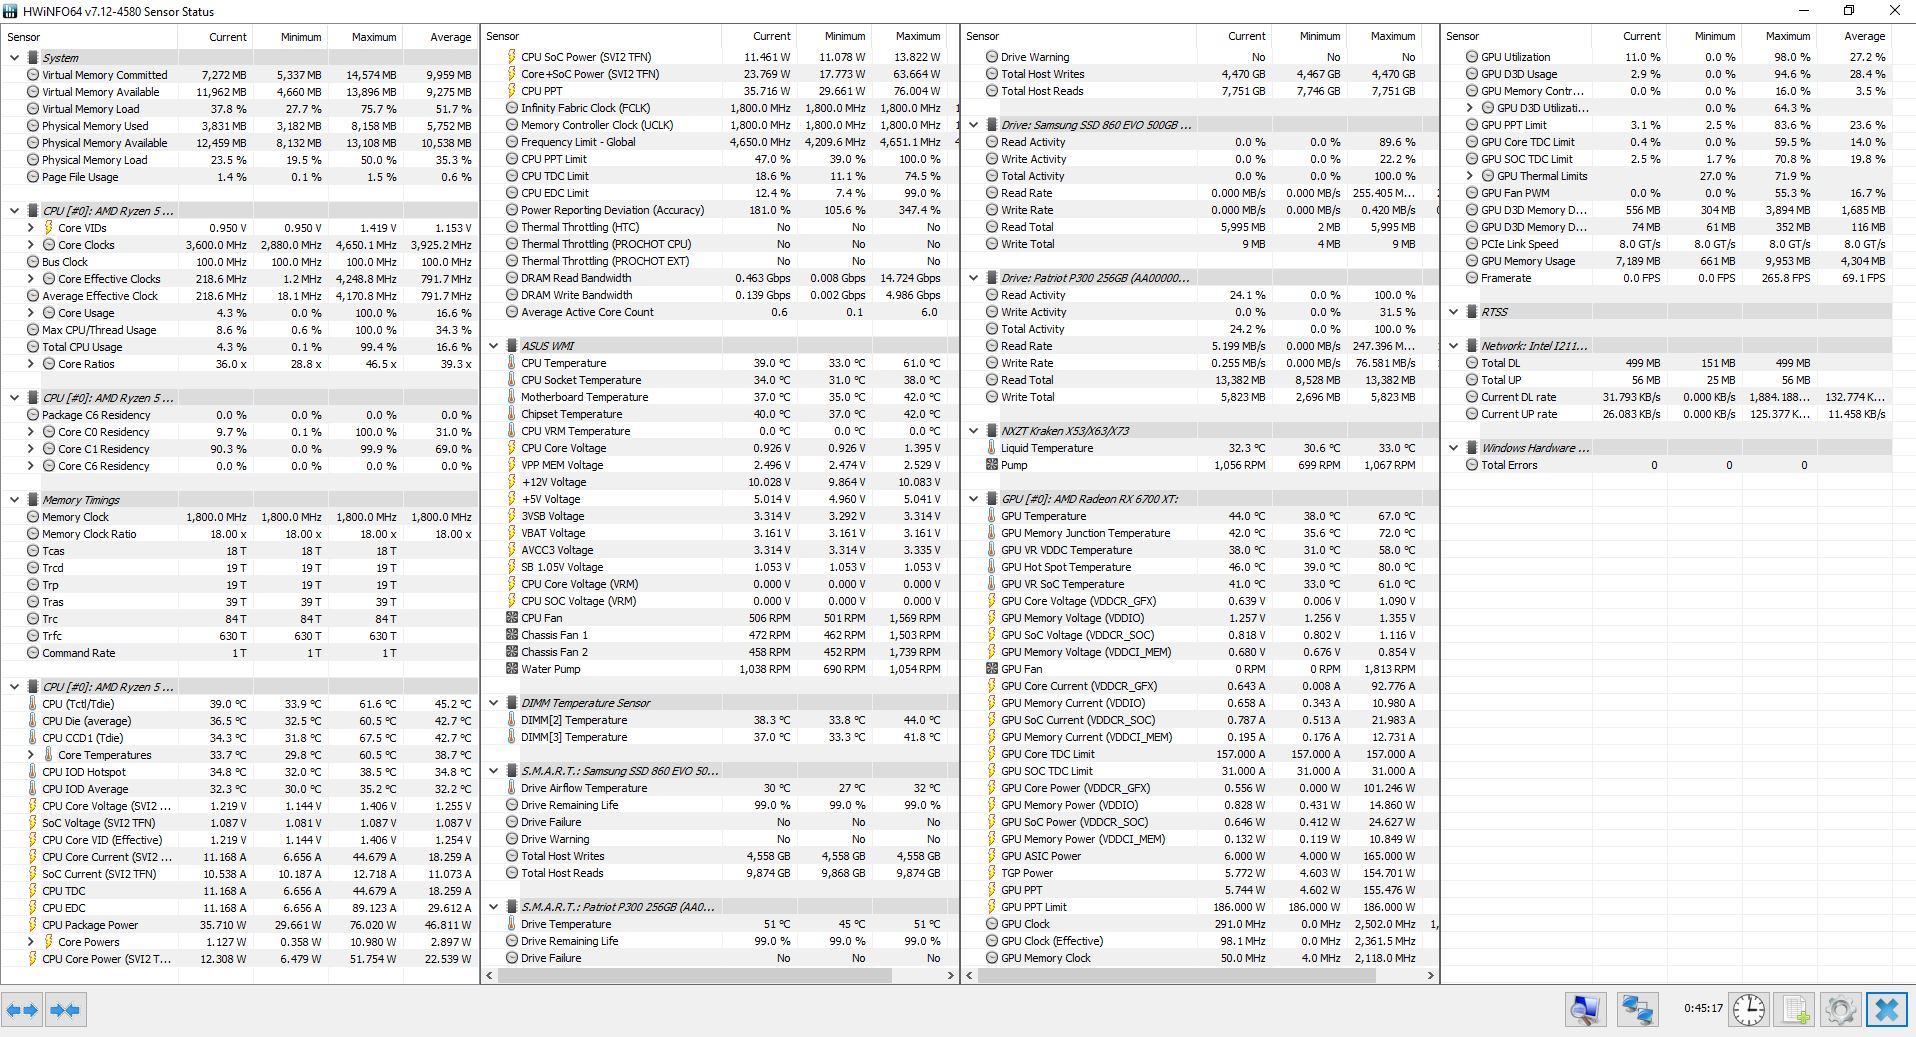Collapse the S.M.A.R.T.: Samsung SSD 860 EVO group
Viewport: 1916px width, 1037px height.
pyautogui.click(x=494, y=771)
